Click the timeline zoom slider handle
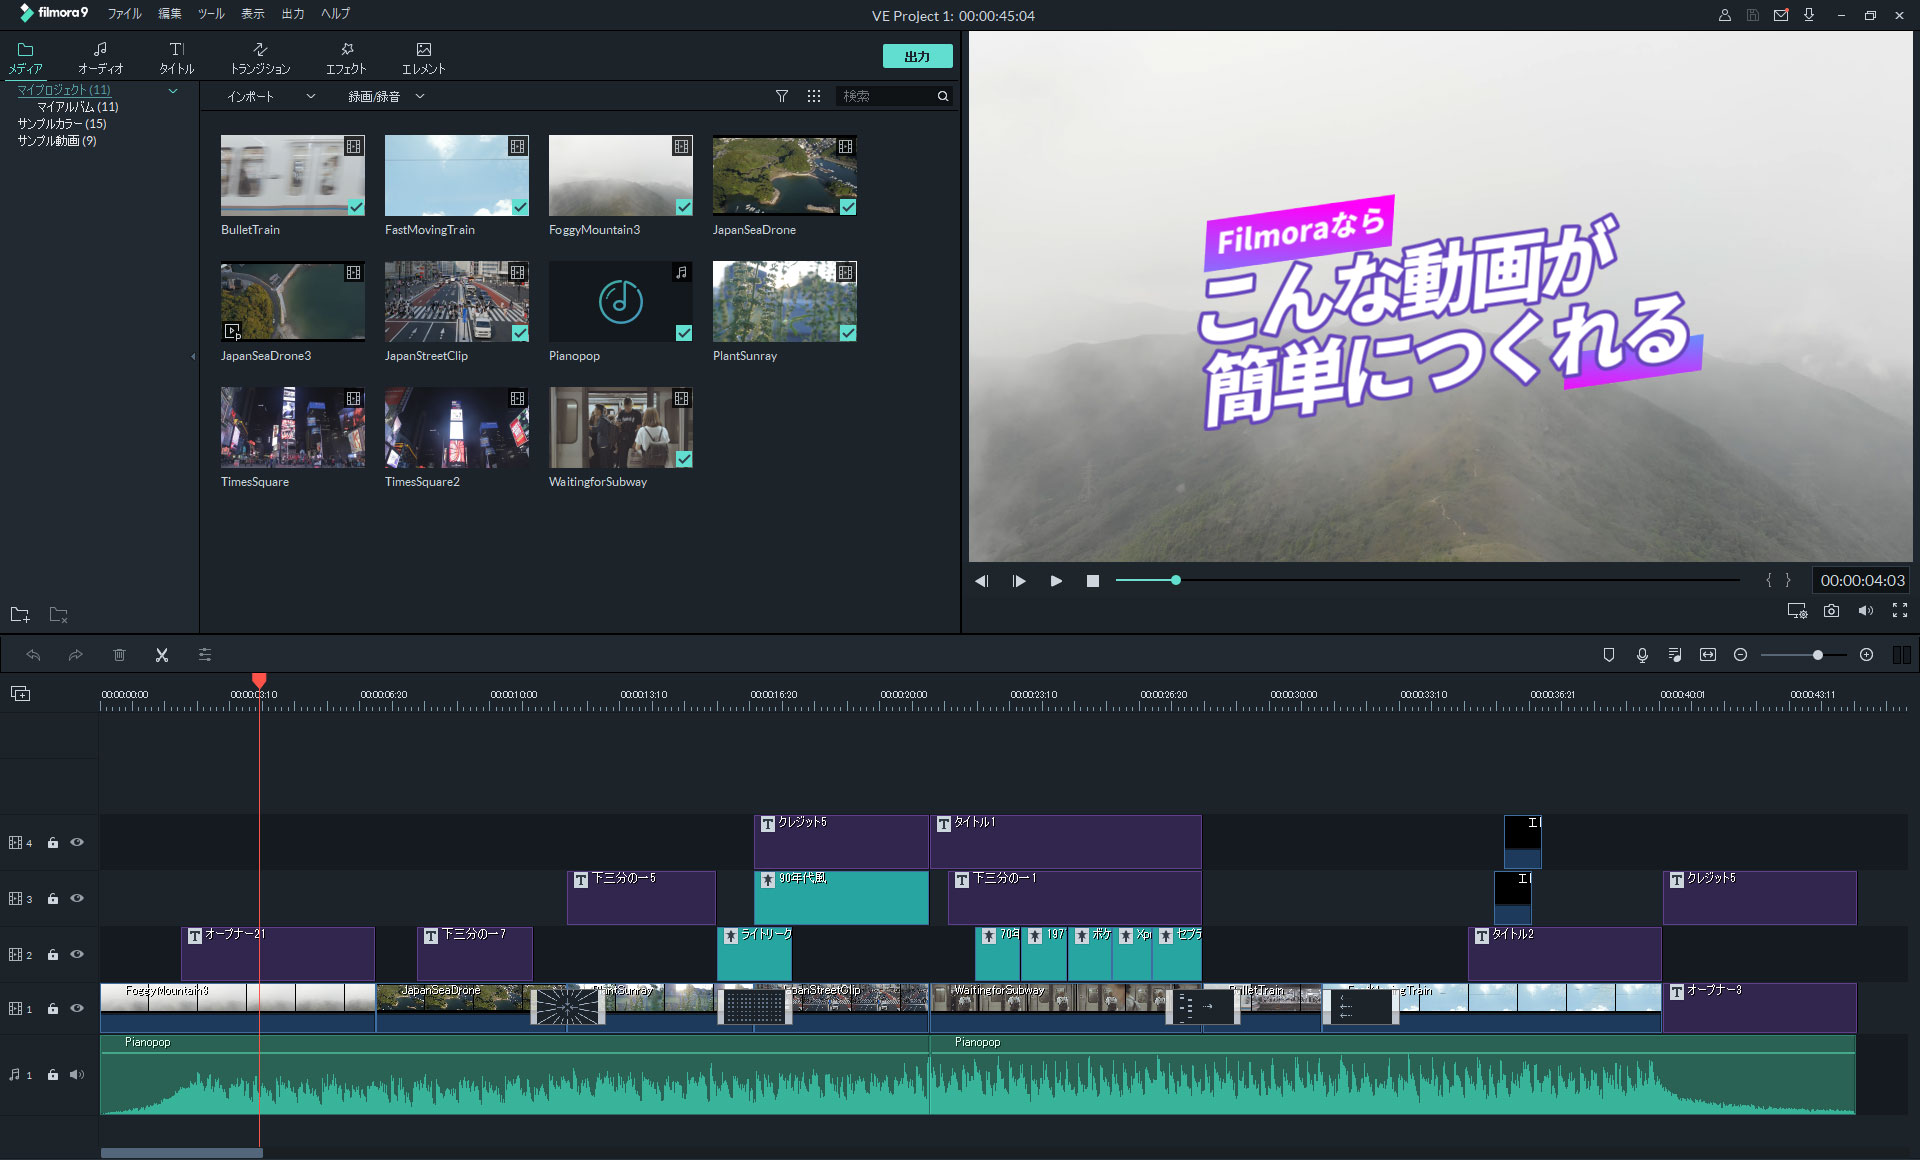 pos(1817,655)
